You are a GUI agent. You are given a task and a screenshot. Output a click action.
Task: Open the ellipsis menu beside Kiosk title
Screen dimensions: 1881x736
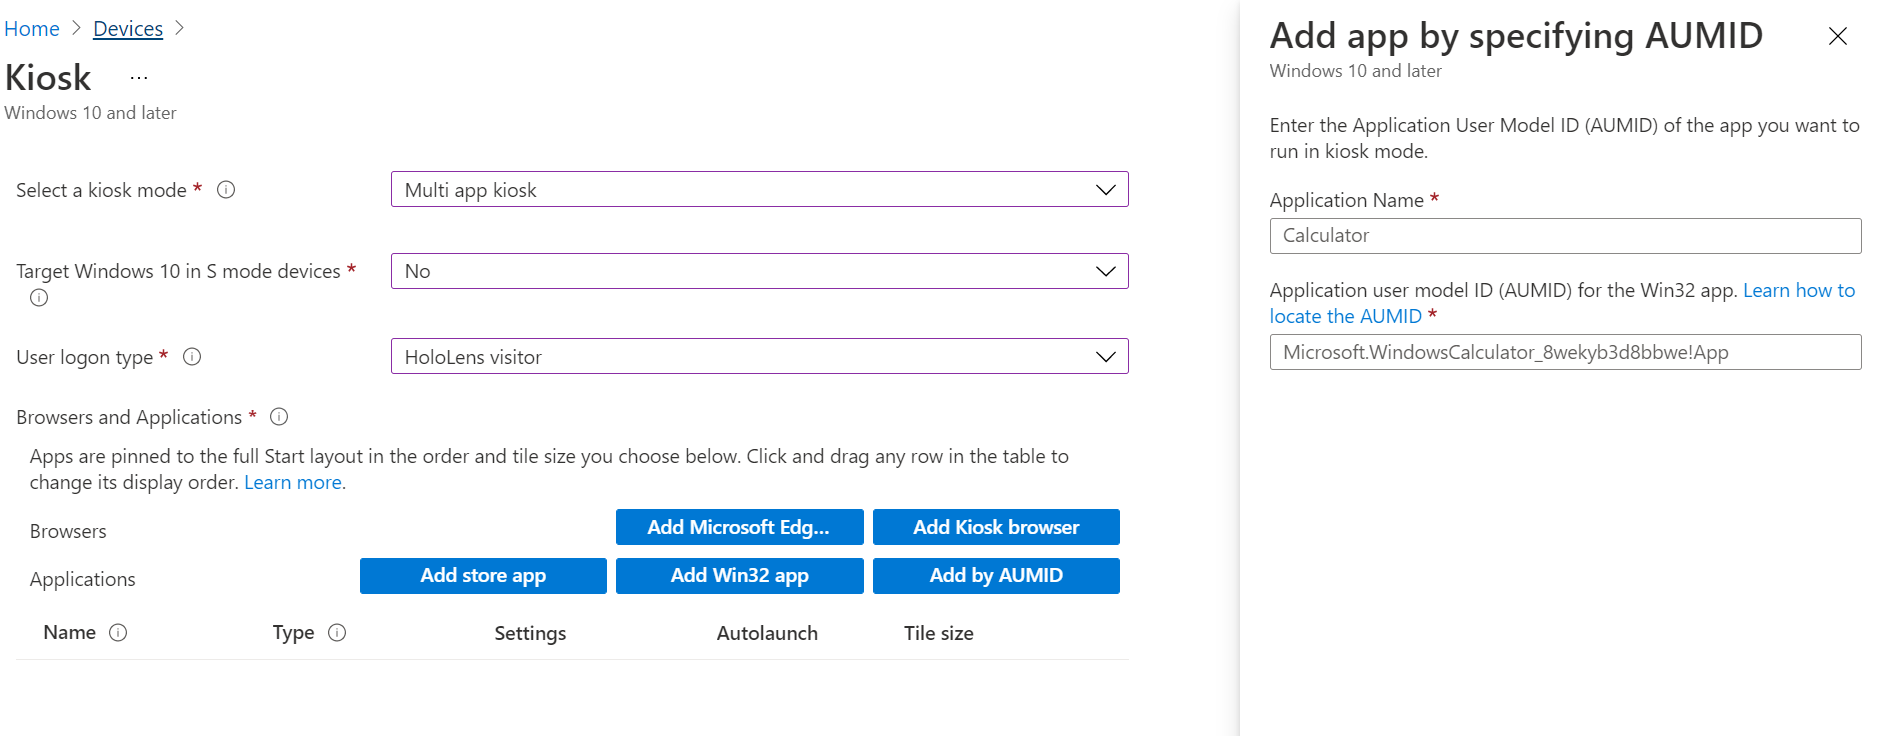tap(139, 78)
